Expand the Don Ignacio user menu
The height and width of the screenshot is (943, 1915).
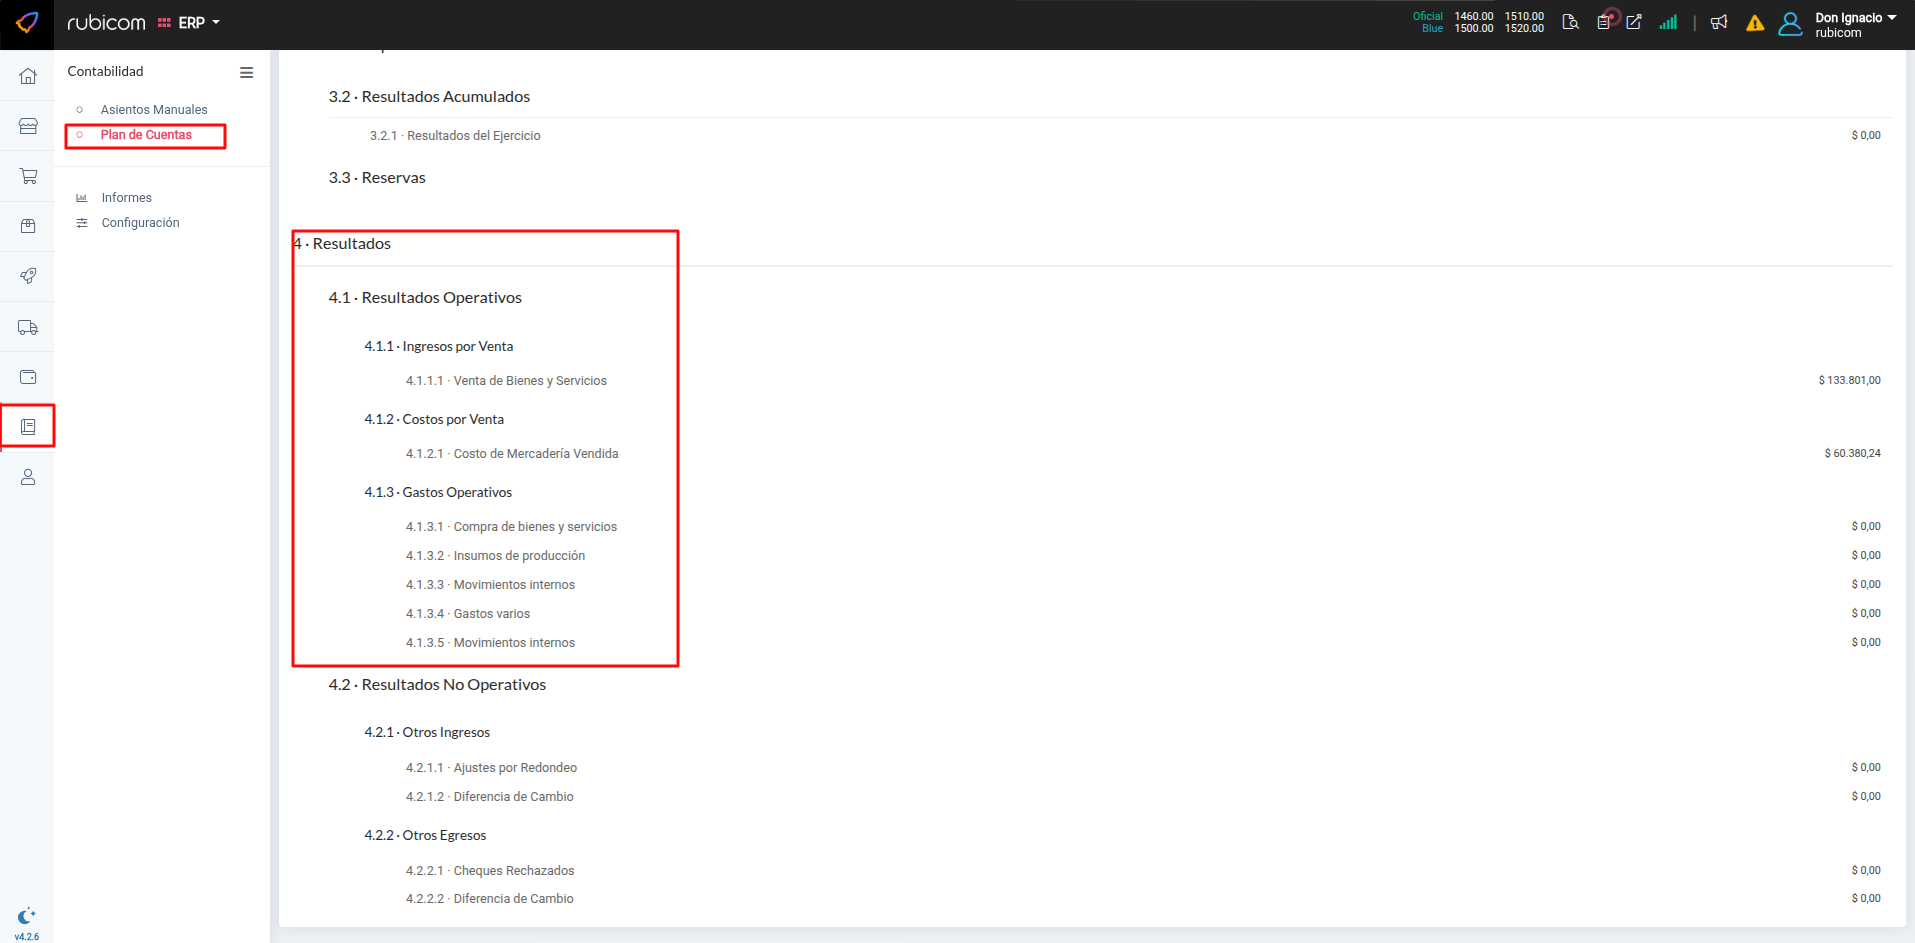(1854, 24)
